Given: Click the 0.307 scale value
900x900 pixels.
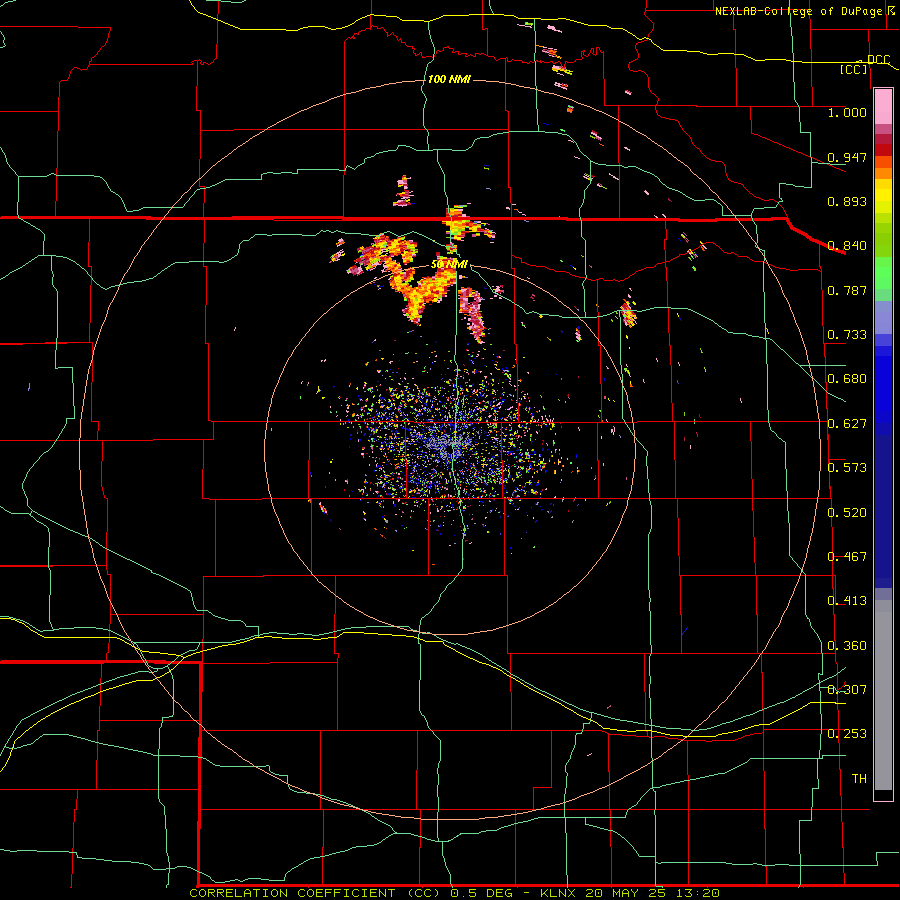Looking at the screenshot, I should [847, 690].
